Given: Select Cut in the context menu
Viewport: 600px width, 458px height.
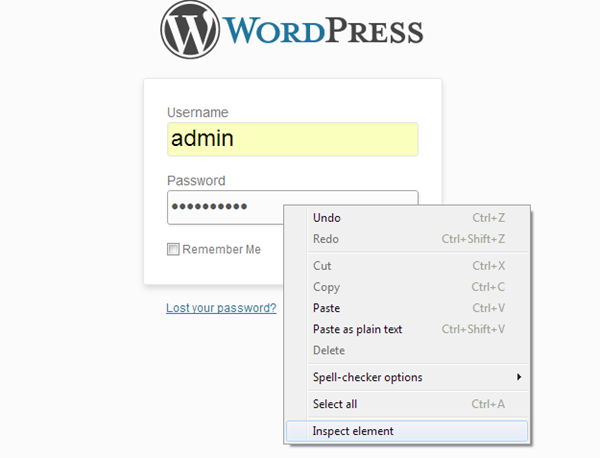Looking at the screenshot, I should (407, 266).
